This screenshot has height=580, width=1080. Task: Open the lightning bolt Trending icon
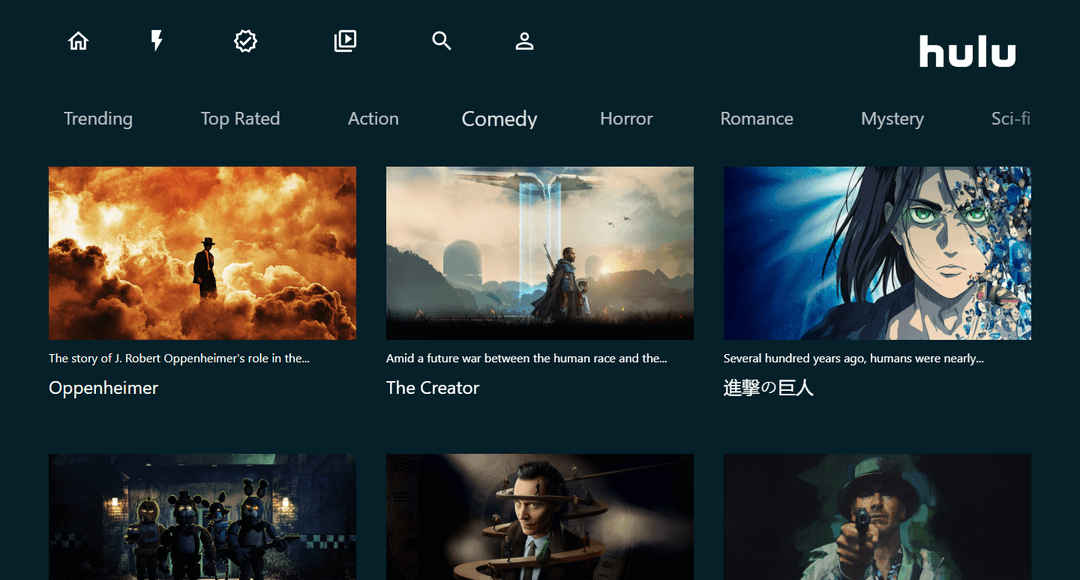[157, 41]
